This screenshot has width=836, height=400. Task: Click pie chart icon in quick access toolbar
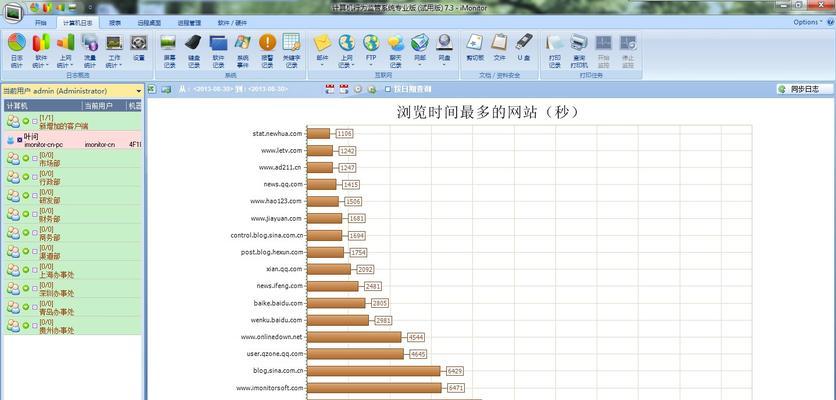35,7
